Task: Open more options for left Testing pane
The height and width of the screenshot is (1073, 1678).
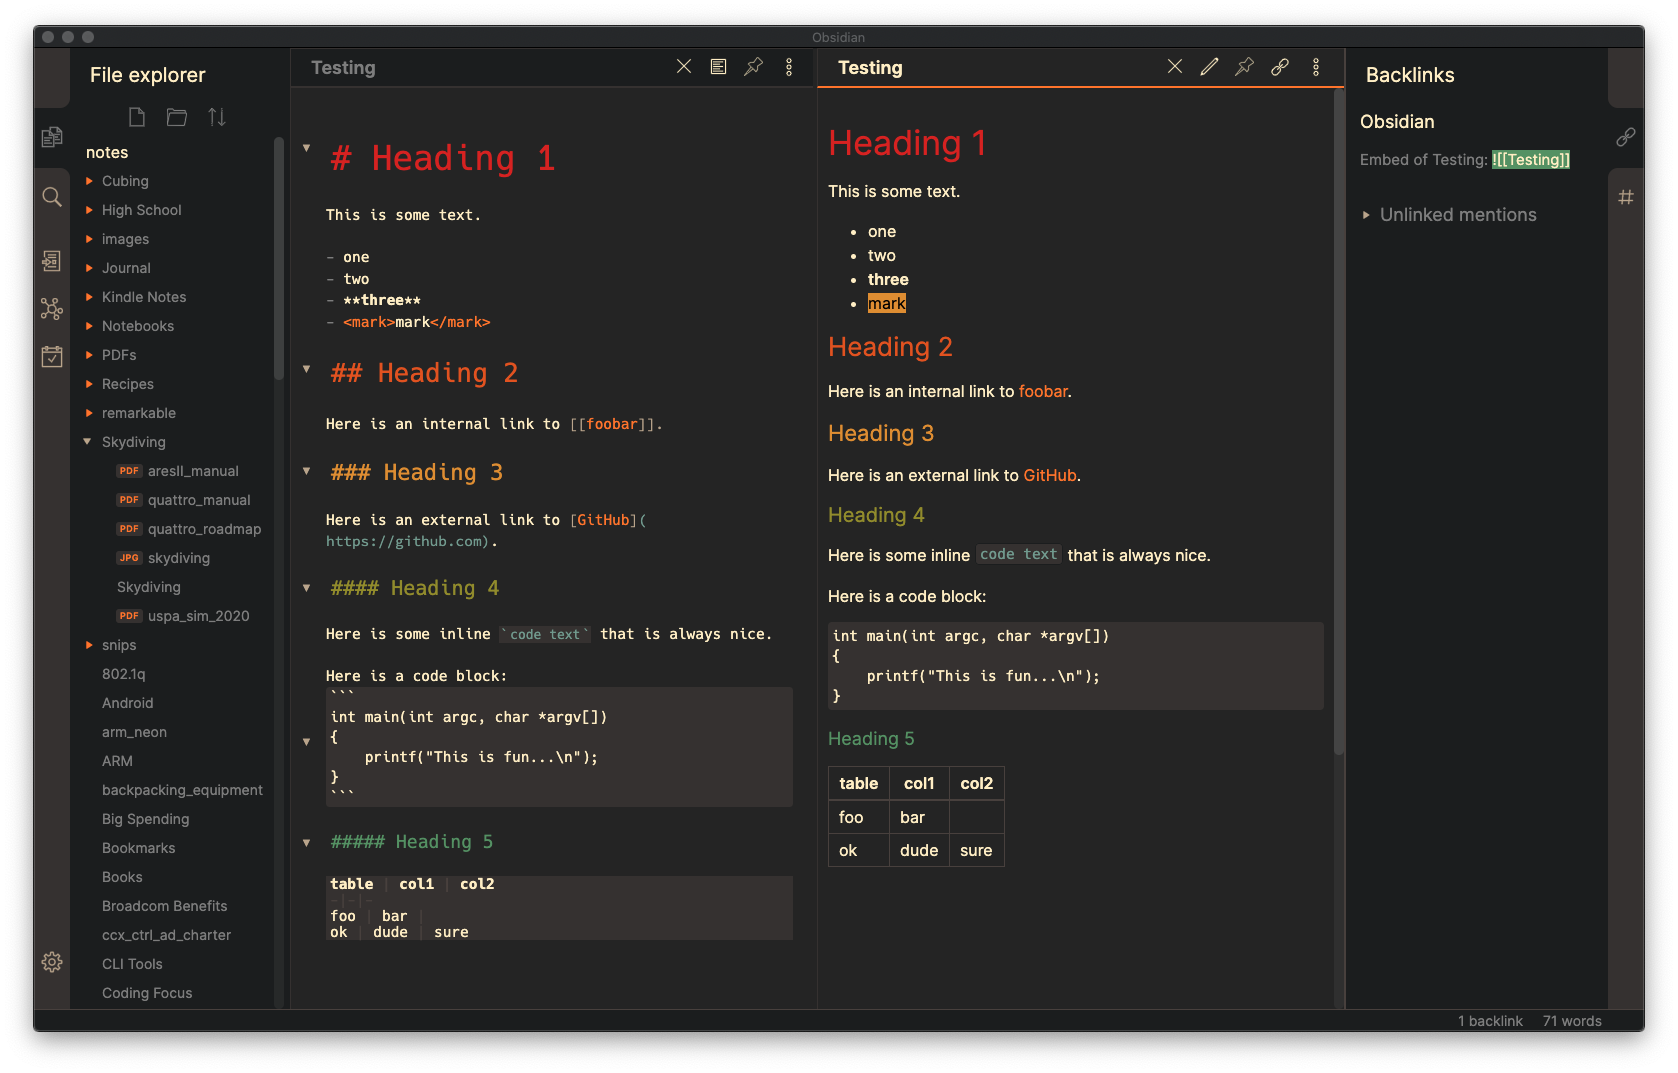Action: pyautogui.click(x=789, y=67)
